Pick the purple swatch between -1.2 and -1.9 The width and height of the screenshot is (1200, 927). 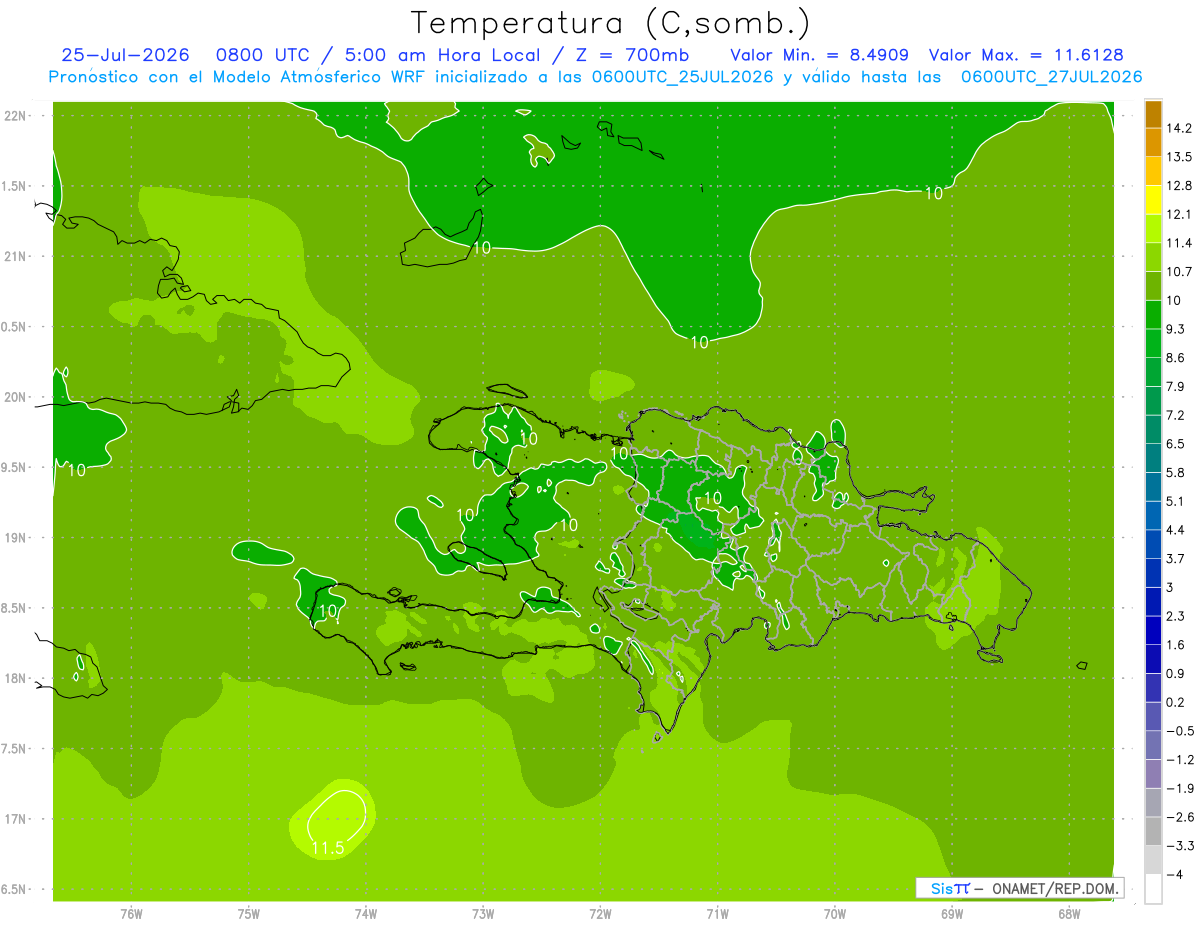point(1153,774)
